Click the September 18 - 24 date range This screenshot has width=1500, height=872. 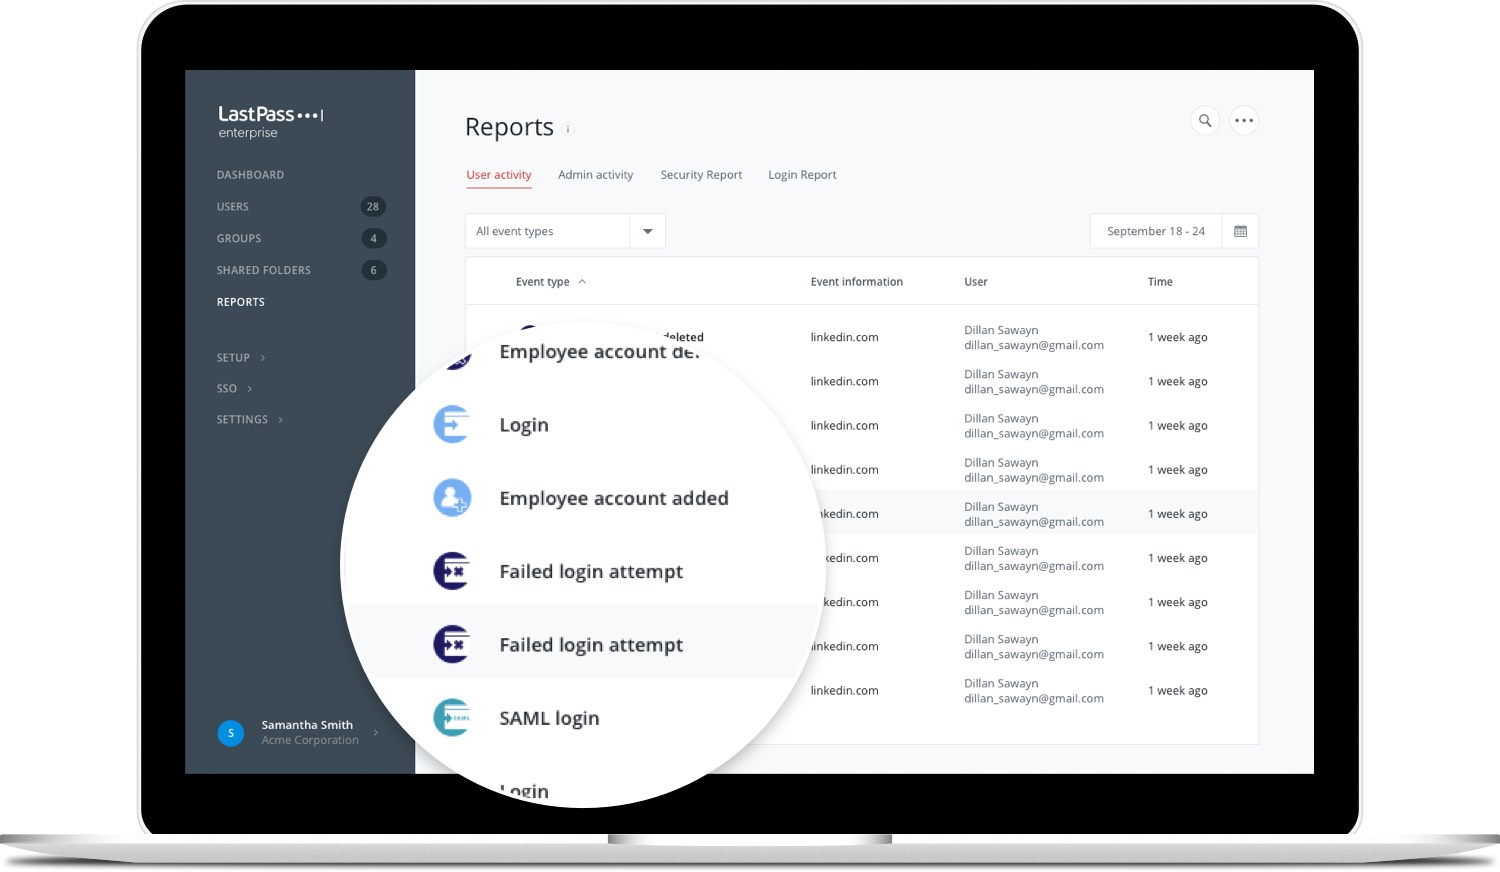(x=1155, y=230)
